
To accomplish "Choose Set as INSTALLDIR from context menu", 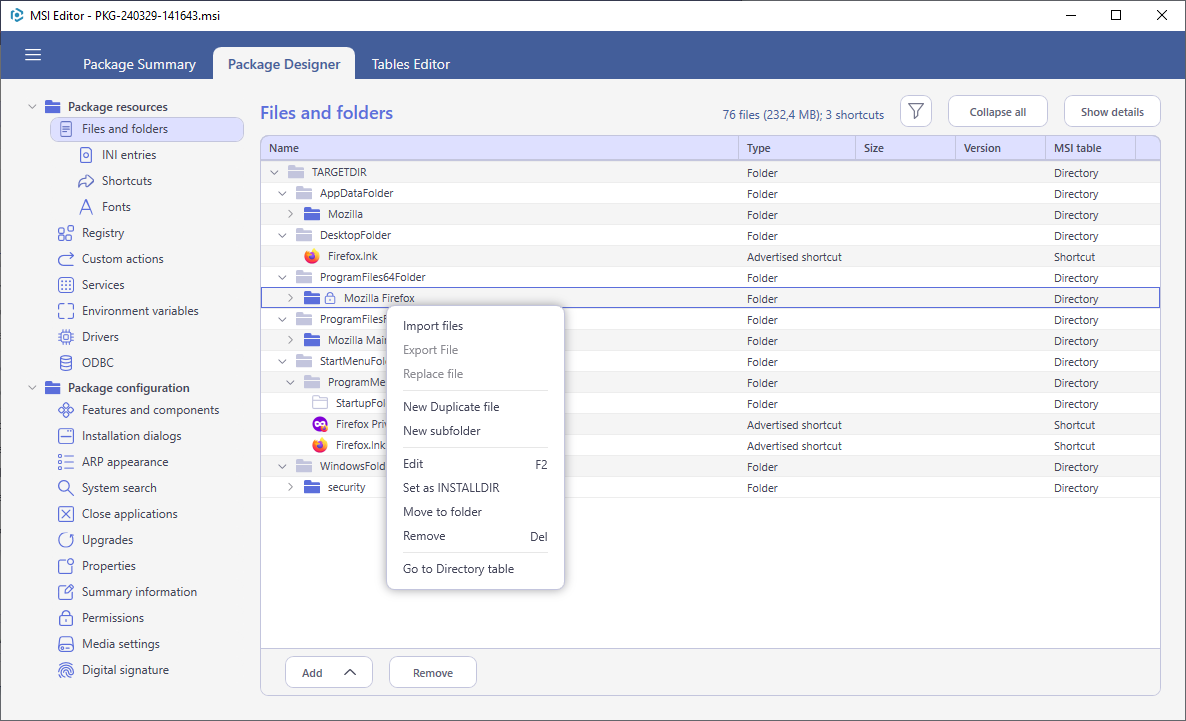I will tap(451, 488).
